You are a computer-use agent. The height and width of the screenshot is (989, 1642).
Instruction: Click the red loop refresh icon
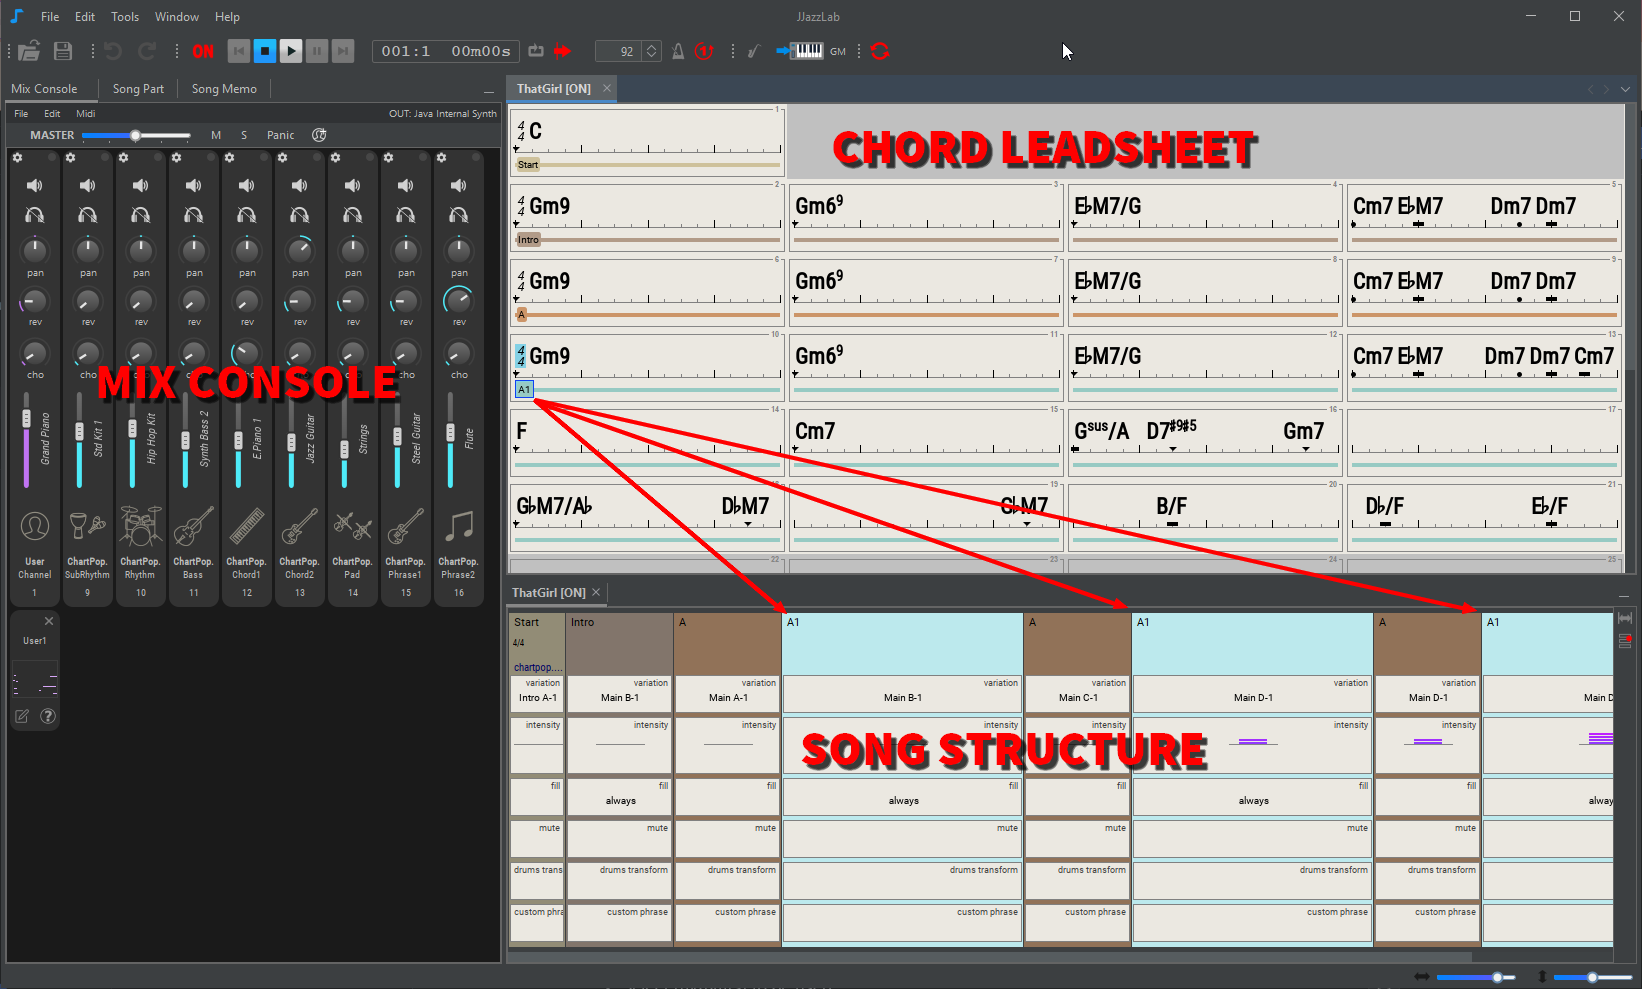point(880,51)
